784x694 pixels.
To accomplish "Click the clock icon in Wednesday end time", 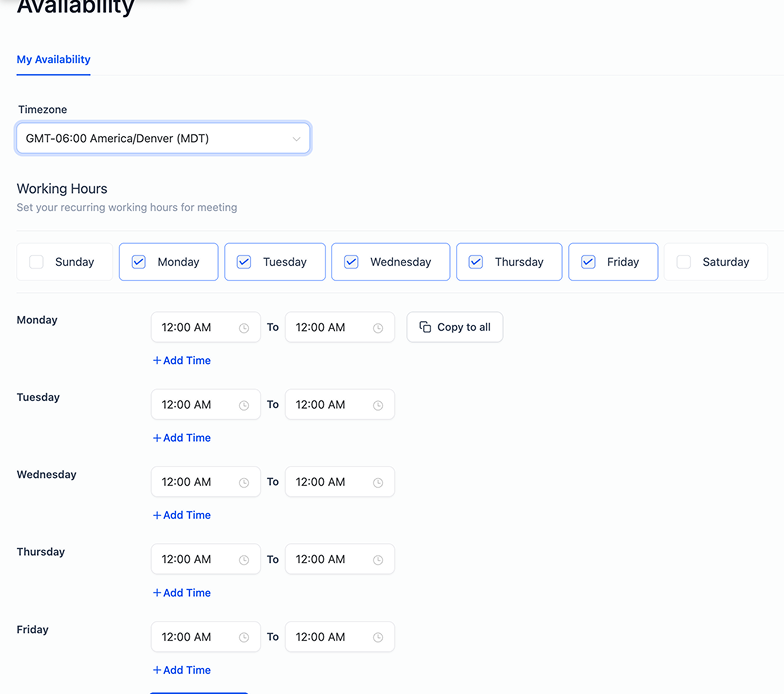I will tap(378, 482).
